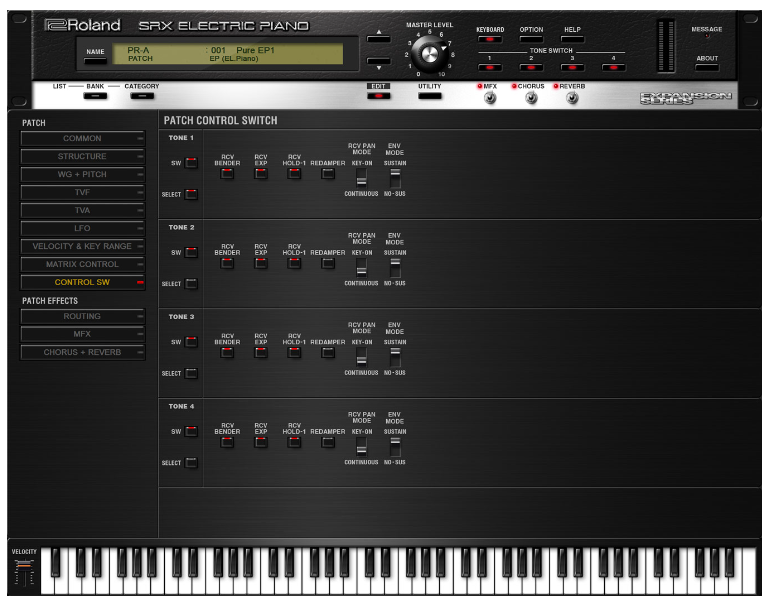Open the COMMON patch page

pos(83,139)
